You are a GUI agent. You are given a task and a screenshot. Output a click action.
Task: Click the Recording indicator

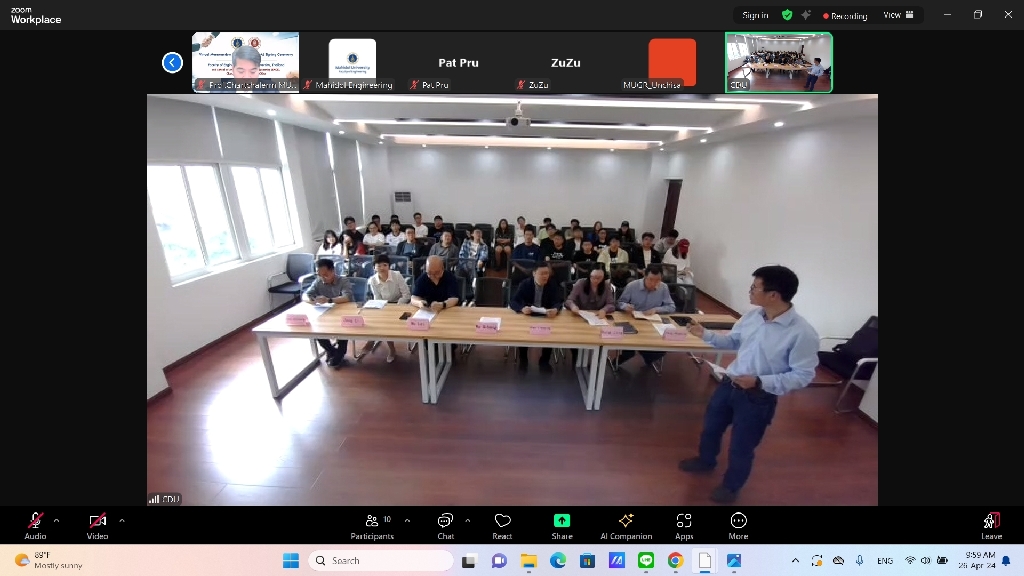[845, 16]
